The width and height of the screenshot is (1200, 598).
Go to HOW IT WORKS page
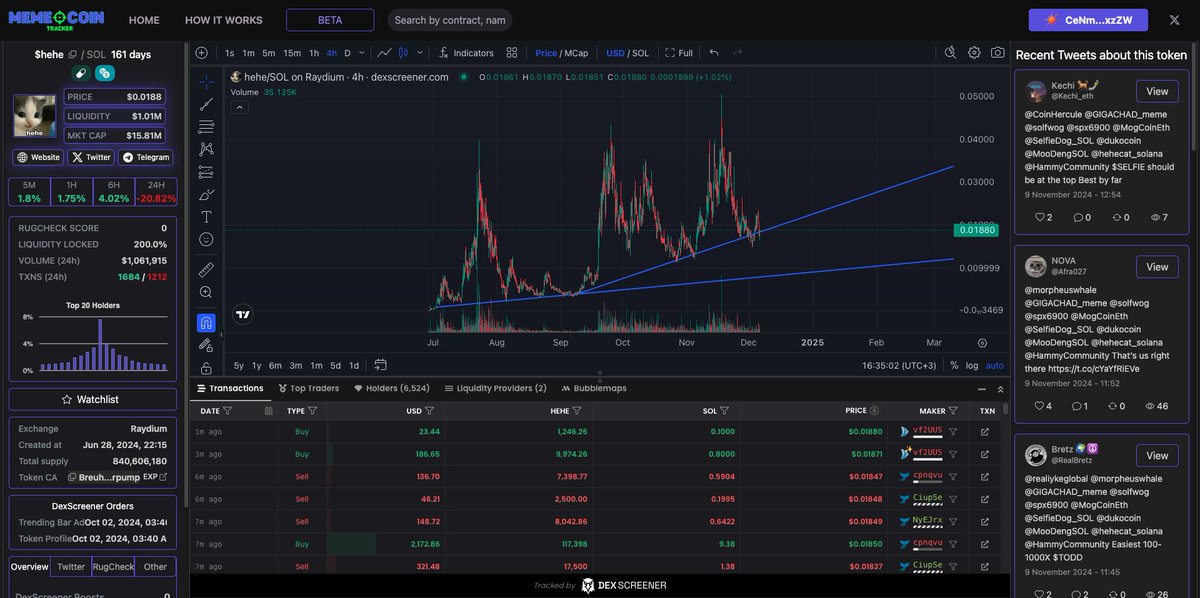click(x=224, y=20)
